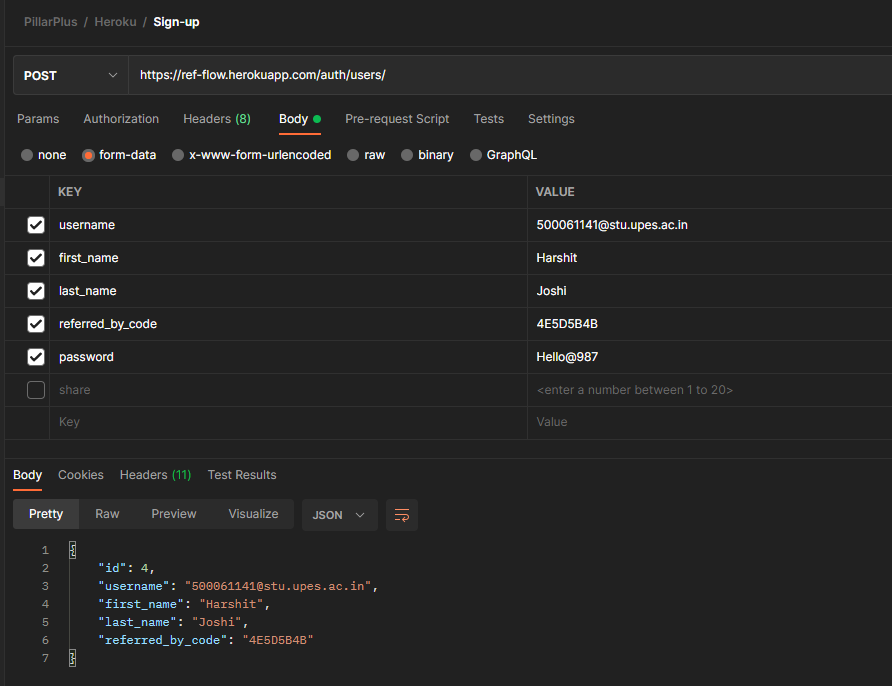Click the closing brace at line 7

coord(72,658)
